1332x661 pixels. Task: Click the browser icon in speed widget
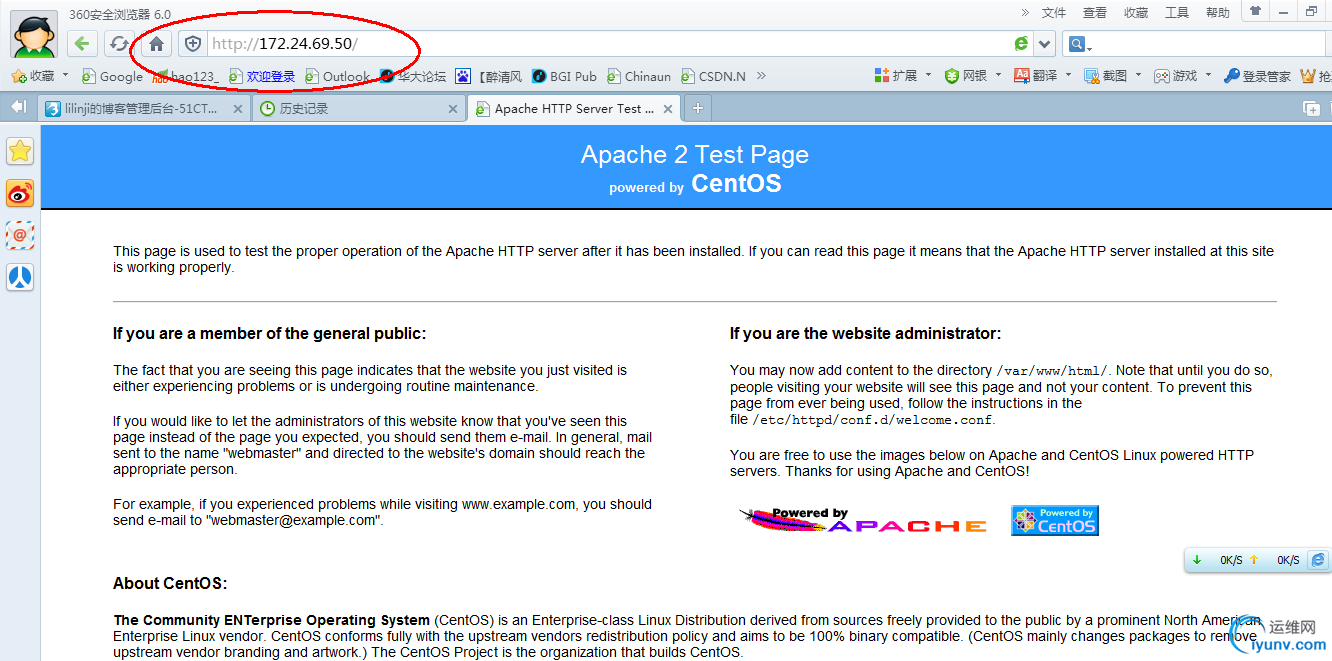point(1318,560)
